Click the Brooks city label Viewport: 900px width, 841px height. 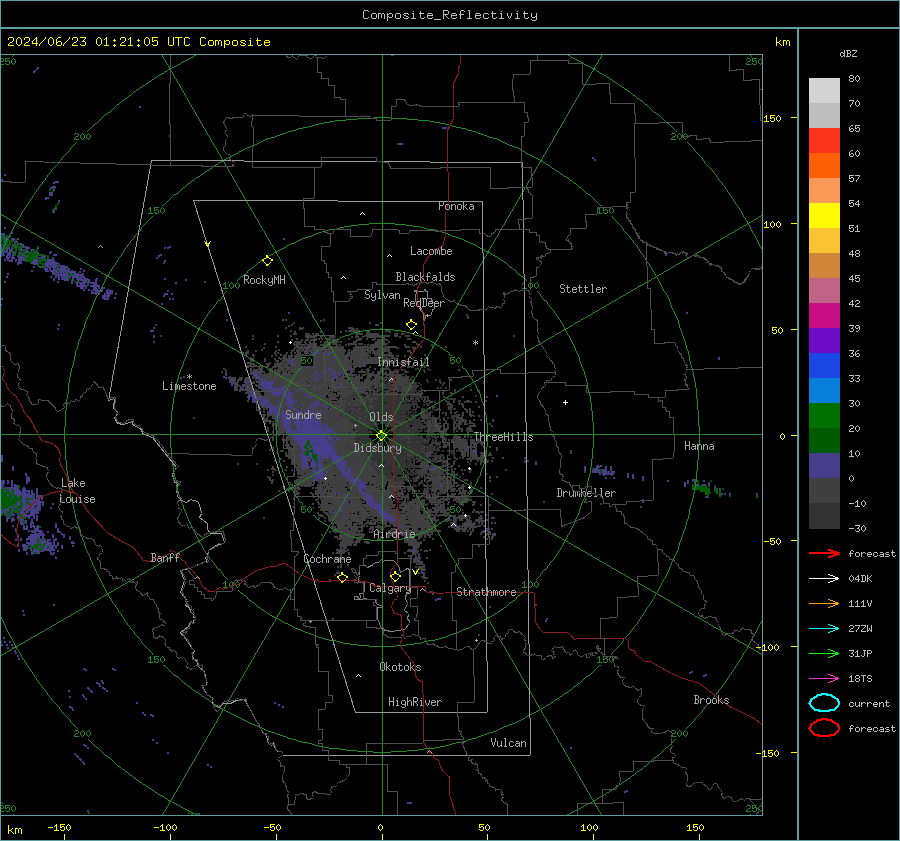point(711,700)
